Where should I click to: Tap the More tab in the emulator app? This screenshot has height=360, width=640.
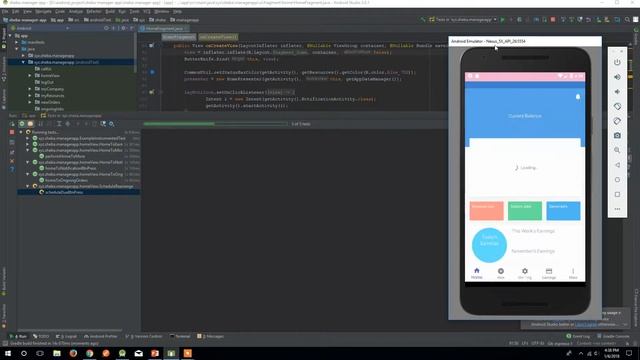[573, 273]
